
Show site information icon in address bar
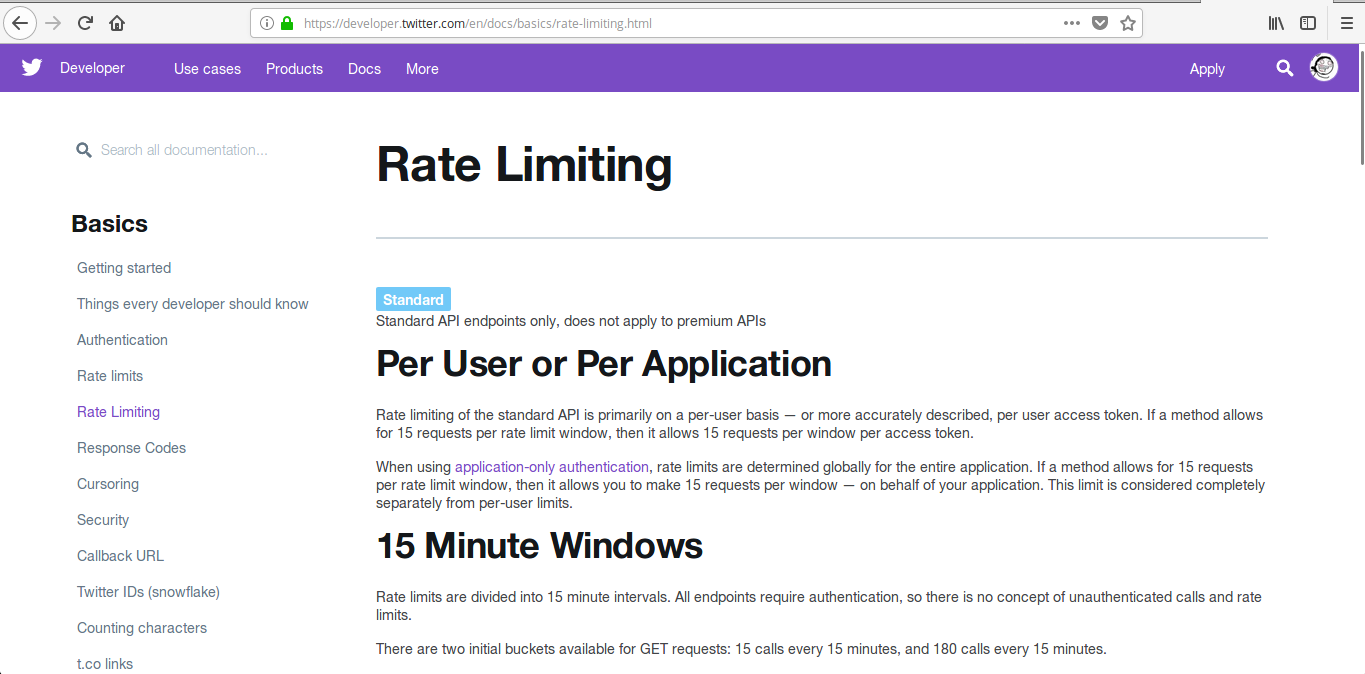[267, 23]
